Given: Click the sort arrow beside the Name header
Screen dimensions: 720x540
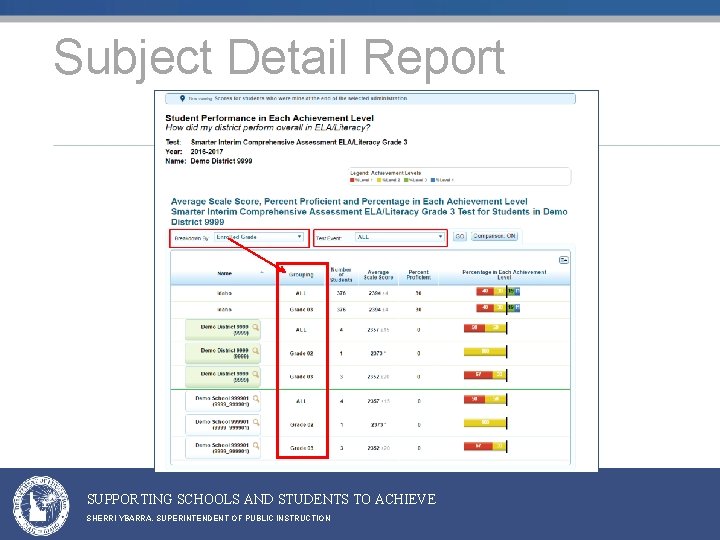Looking at the screenshot, I should click(262, 272).
